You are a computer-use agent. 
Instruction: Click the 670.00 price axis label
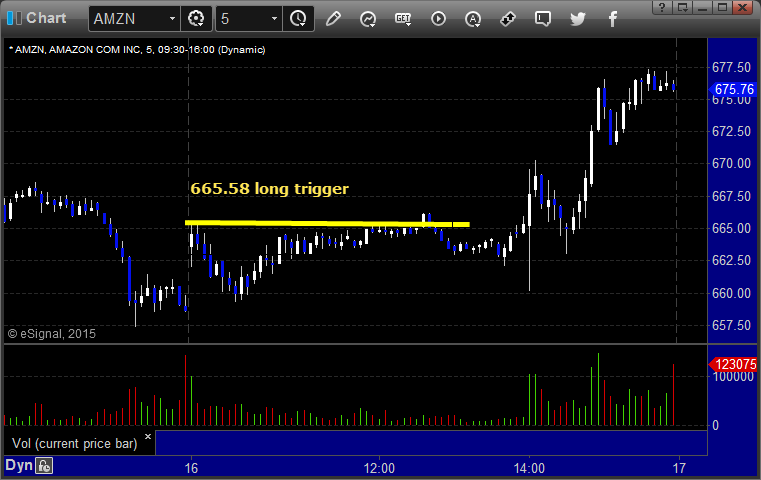click(731, 164)
